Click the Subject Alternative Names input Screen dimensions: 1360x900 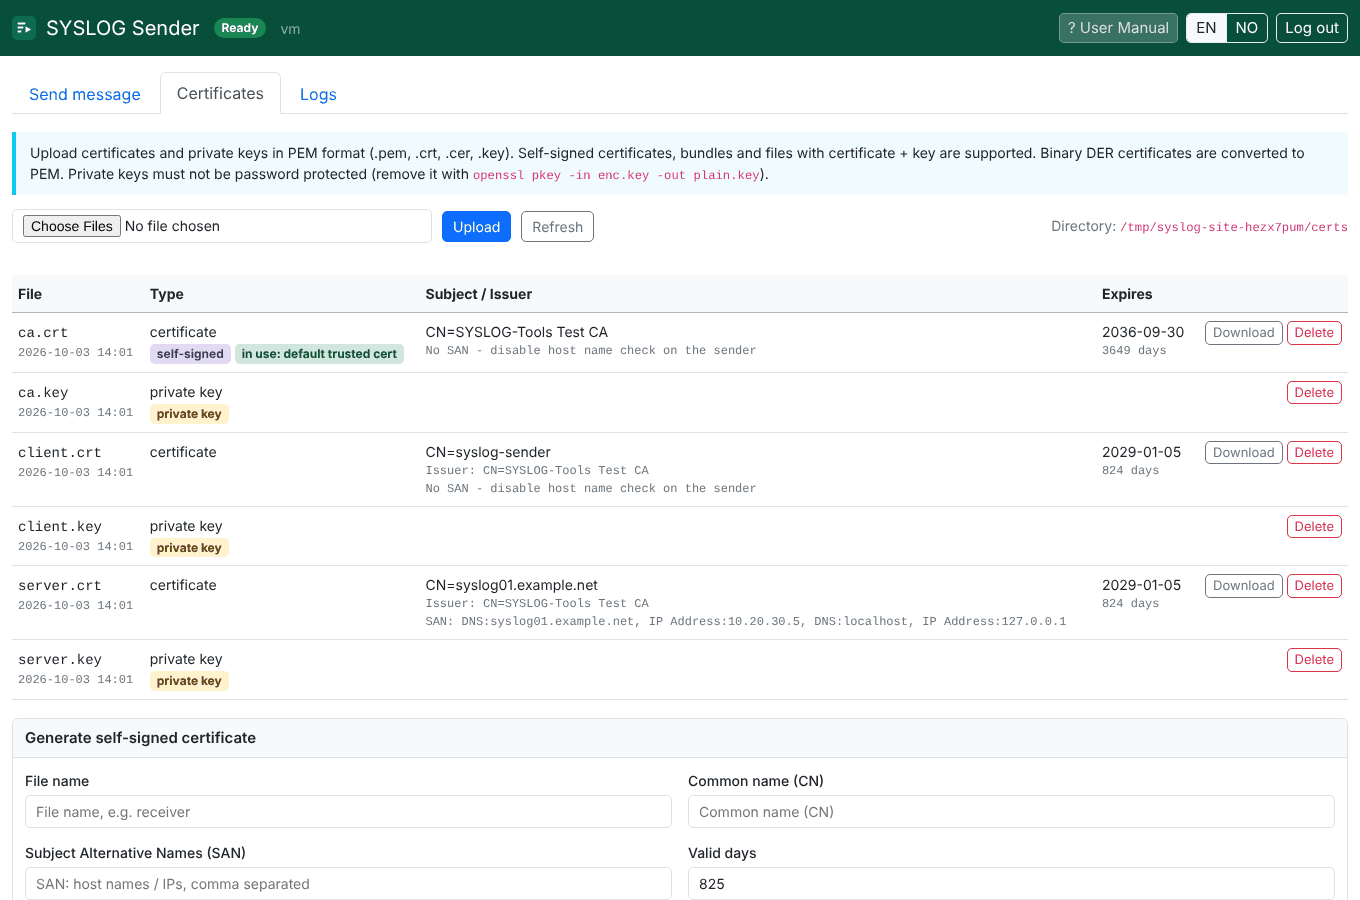pos(348,884)
